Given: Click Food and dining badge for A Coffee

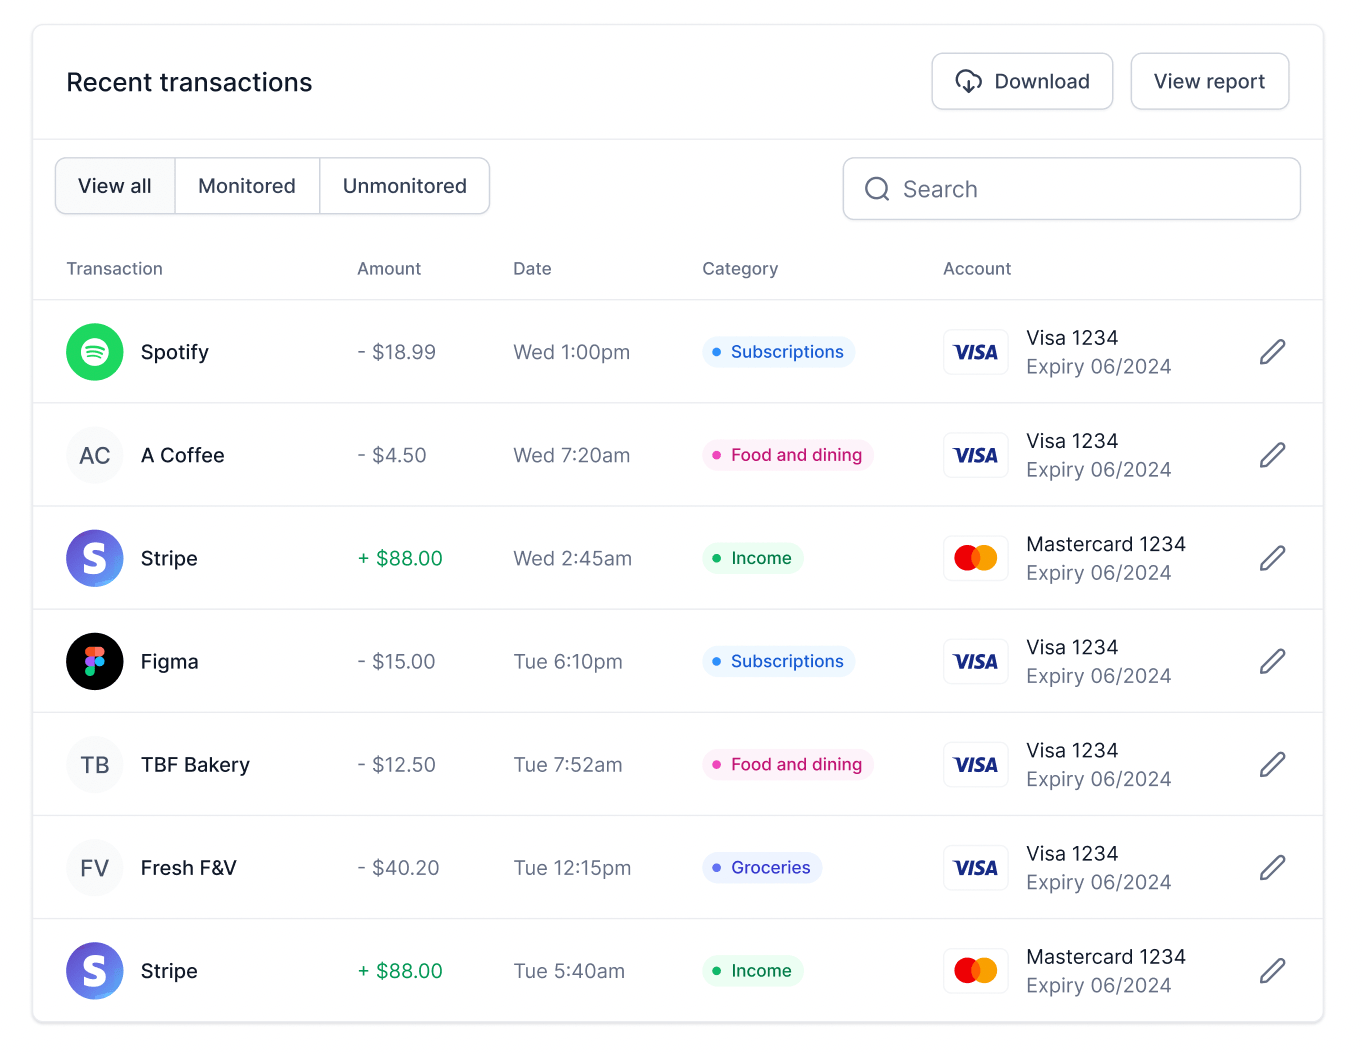Looking at the screenshot, I should click(x=788, y=455).
